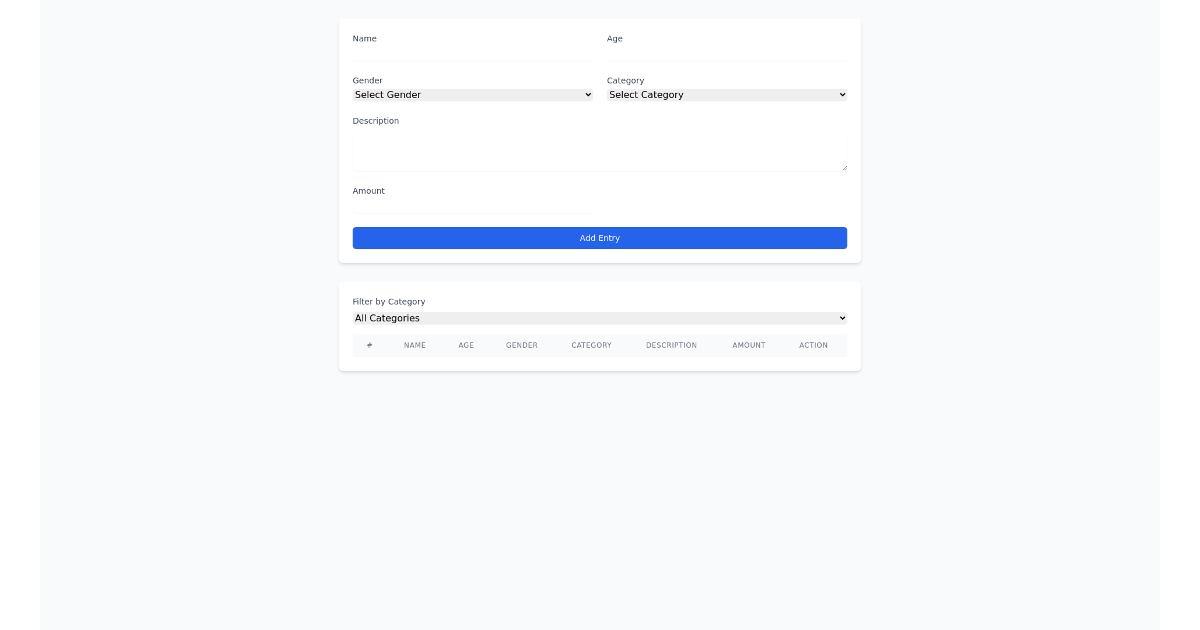Screen dimensions: 1200x630
Task: Click the Age input field
Action: pos(725,55)
